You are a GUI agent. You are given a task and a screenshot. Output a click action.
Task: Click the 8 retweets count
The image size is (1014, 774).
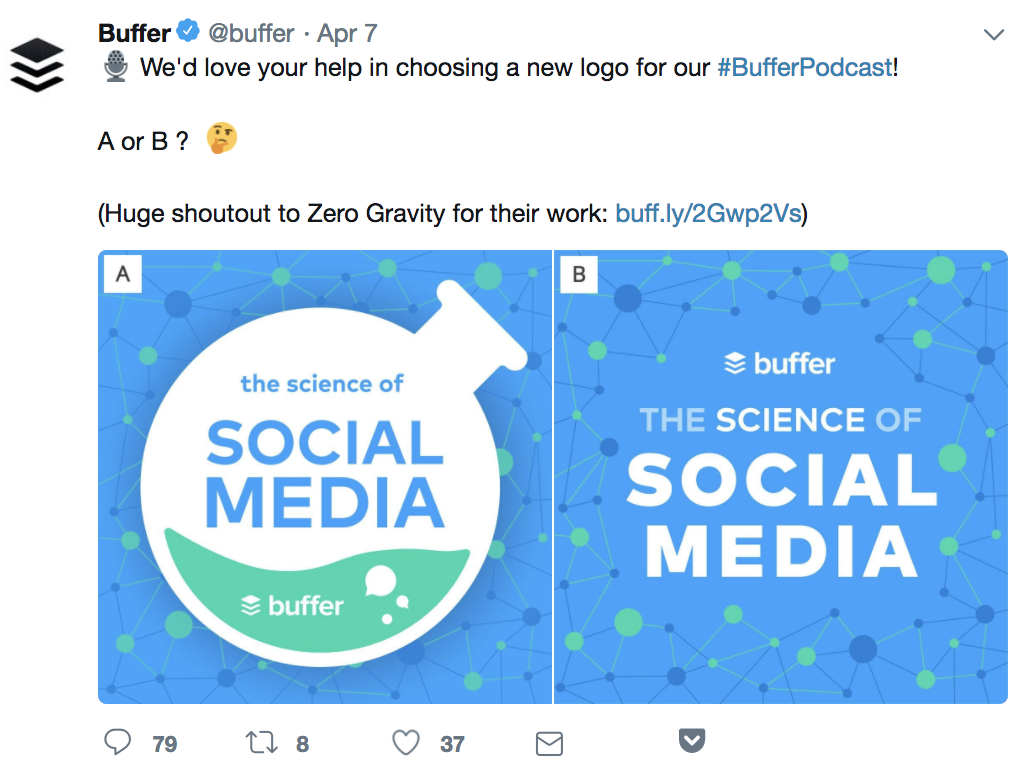pos(302,744)
